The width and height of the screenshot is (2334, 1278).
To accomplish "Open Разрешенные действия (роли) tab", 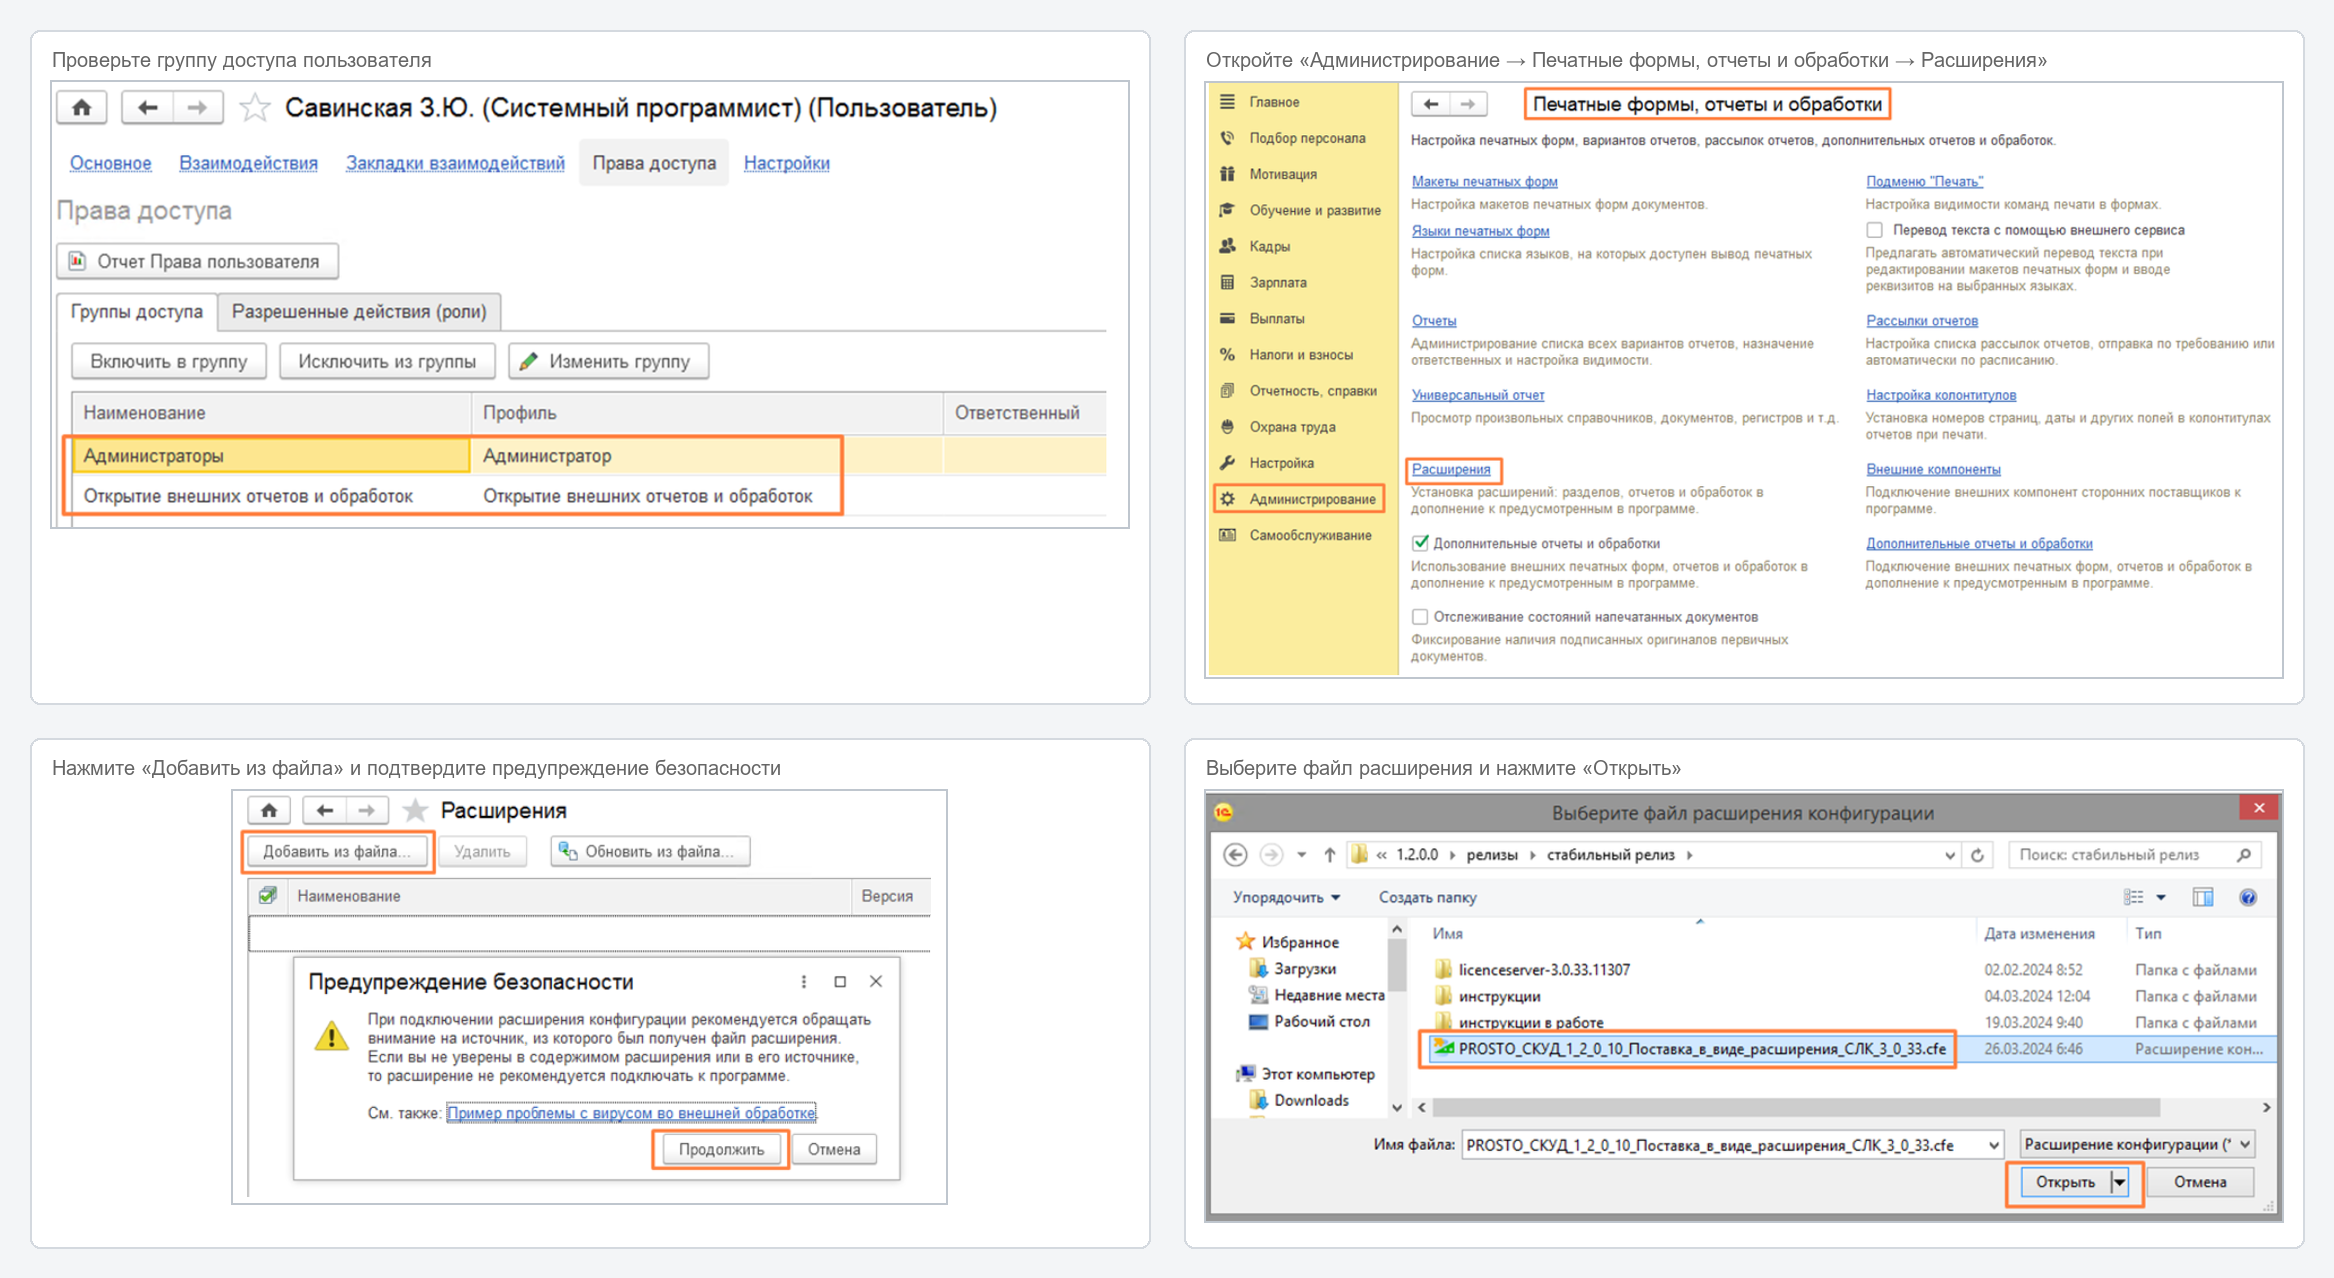I will click(359, 312).
